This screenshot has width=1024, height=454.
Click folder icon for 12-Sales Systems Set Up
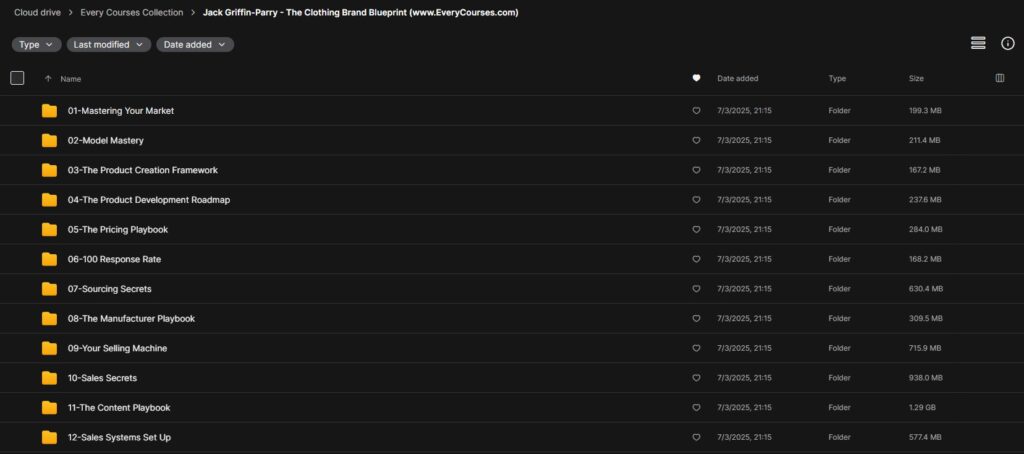pyautogui.click(x=49, y=438)
